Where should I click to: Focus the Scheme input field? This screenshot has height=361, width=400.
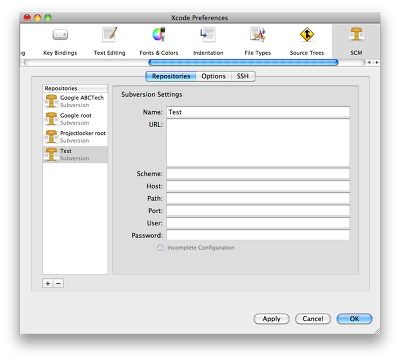pyautogui.click(x=258, y=174)
